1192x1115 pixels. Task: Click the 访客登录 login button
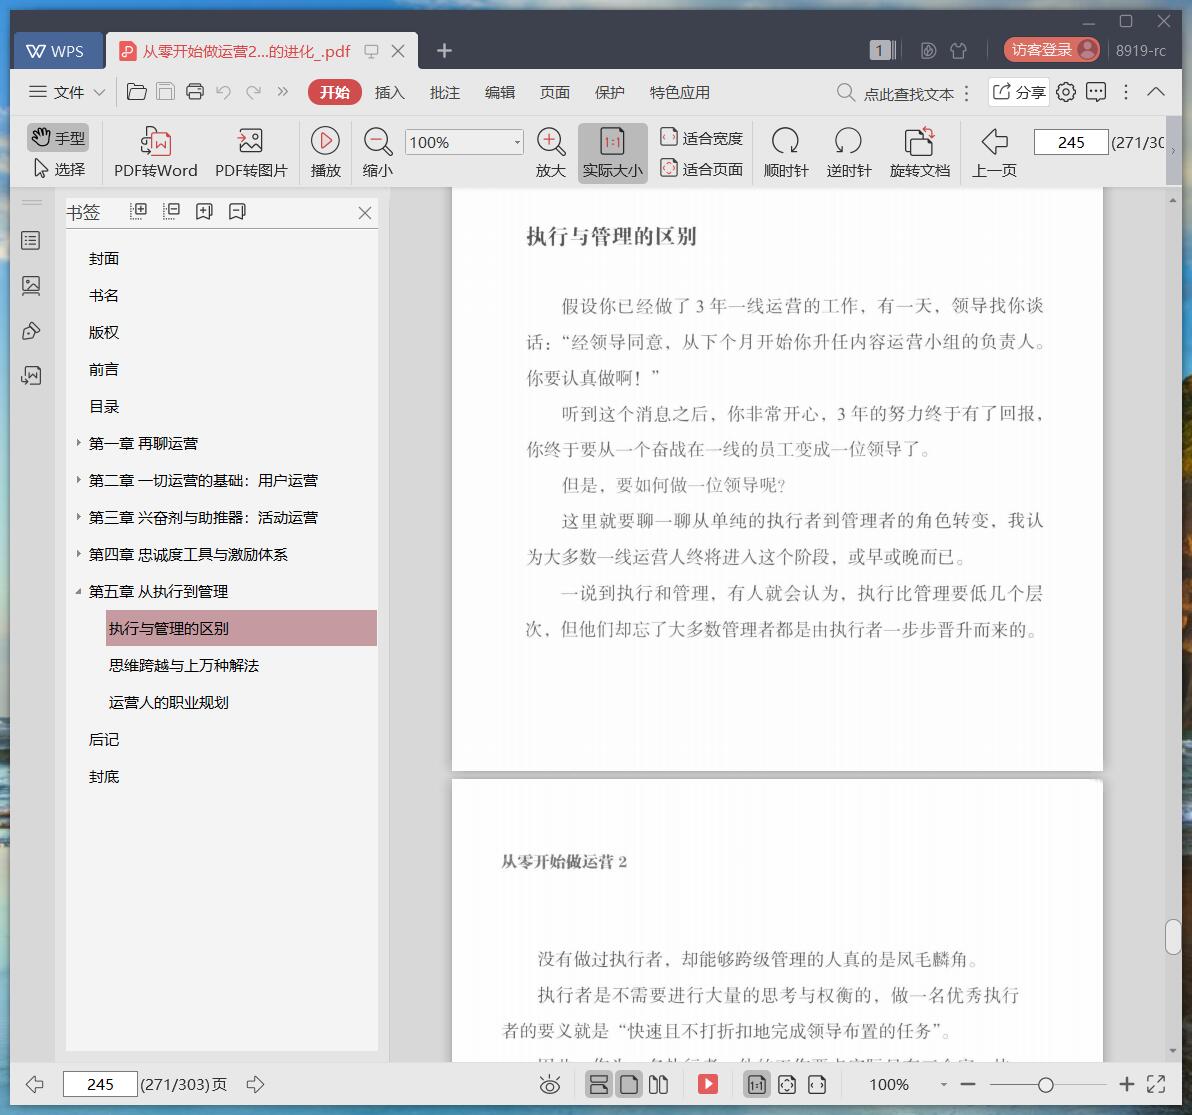click(1051, 49)
